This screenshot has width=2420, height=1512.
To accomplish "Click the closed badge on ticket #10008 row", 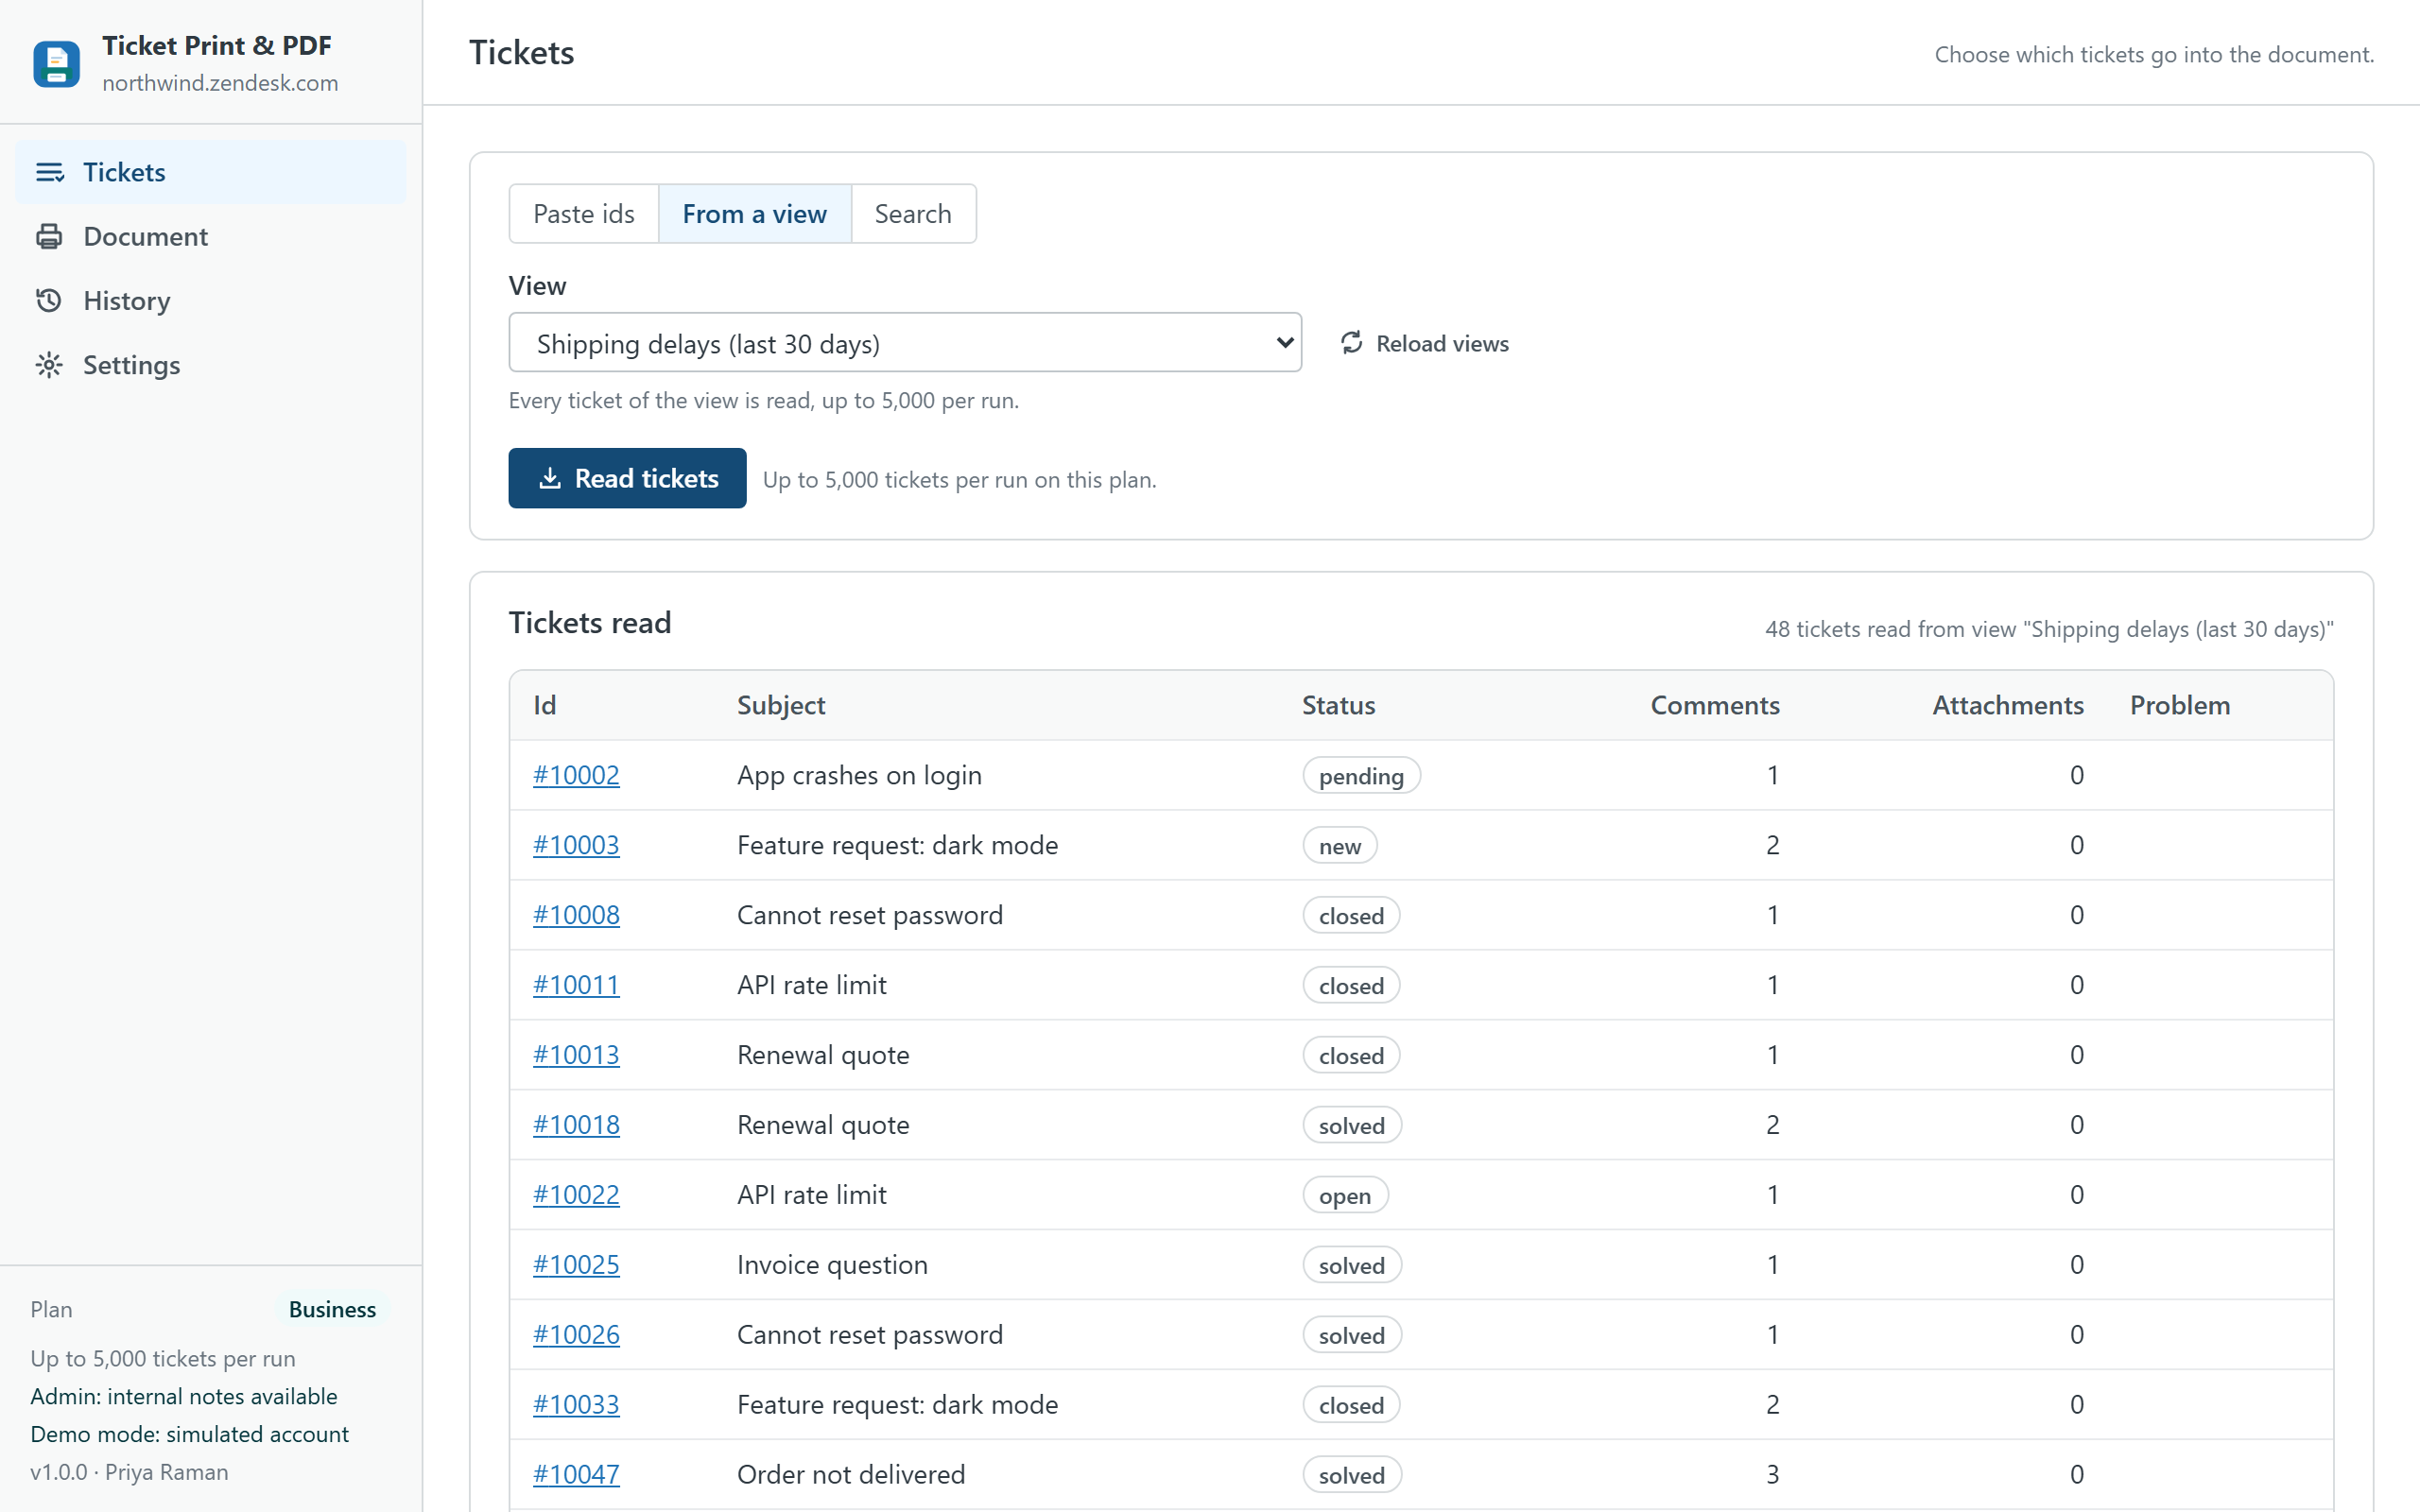I will (x=1351, y=915).
